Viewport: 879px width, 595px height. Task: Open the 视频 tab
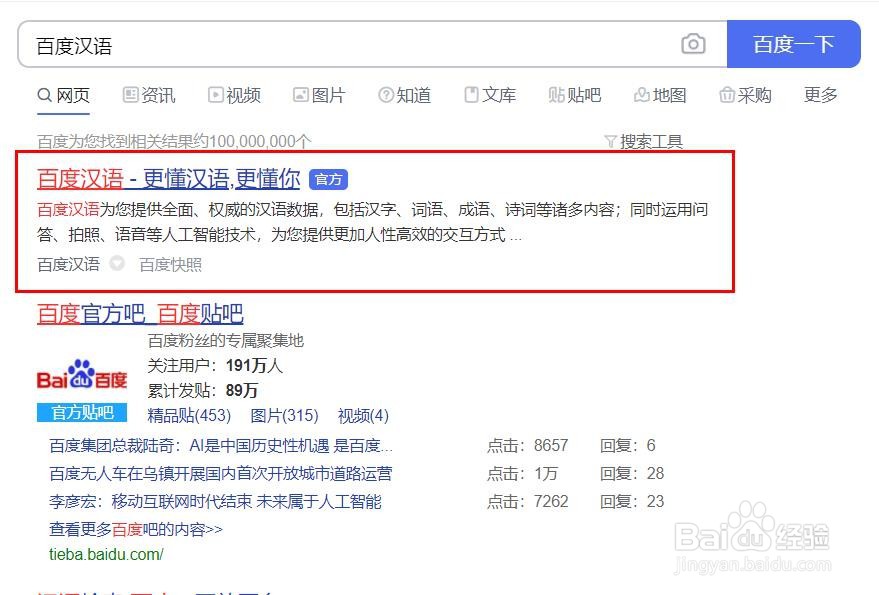click(x=234, y=95)
